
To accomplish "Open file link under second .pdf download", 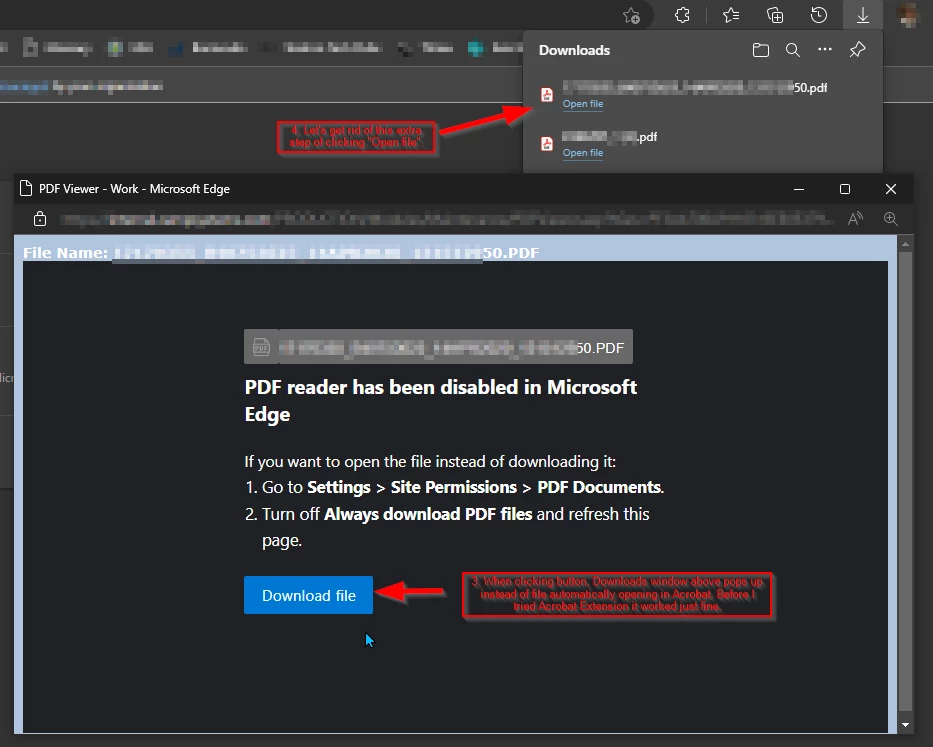I will pos(583,153).
